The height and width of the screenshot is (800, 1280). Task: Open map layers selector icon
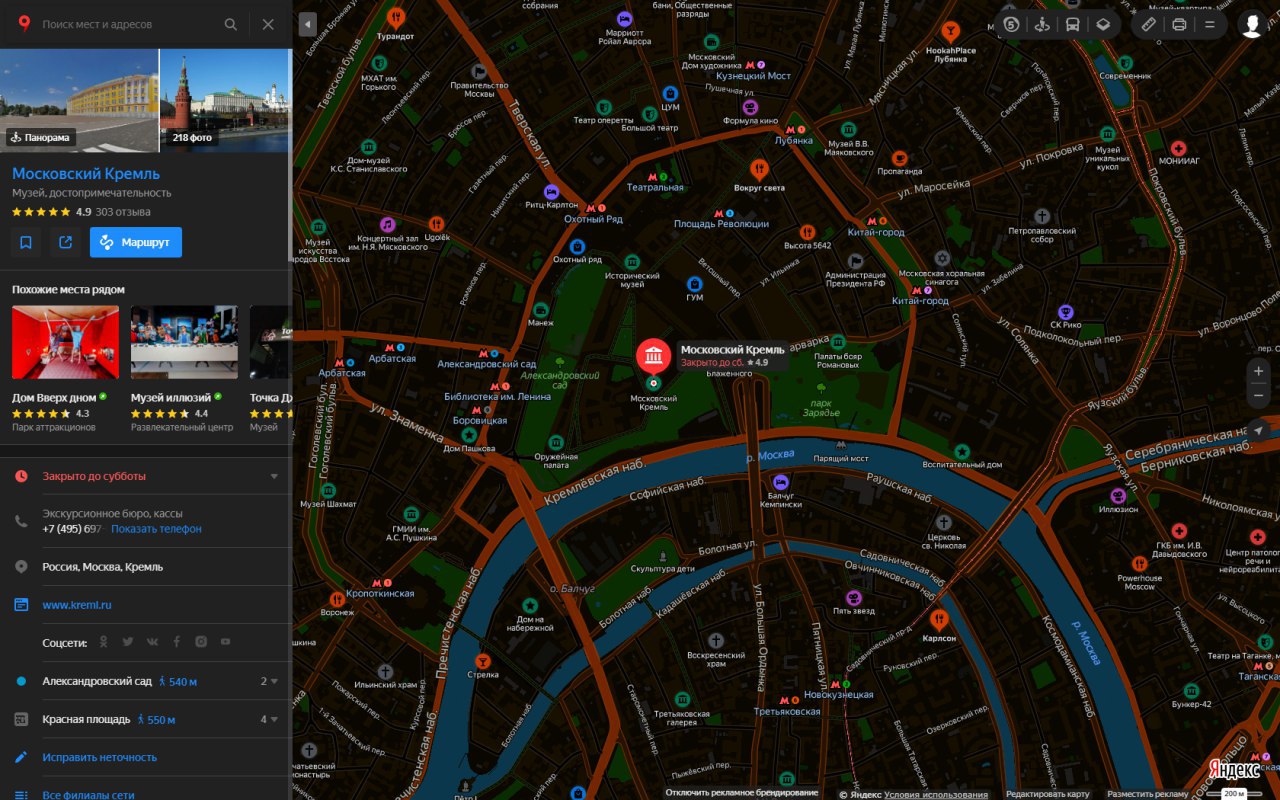pyautogui.click(x=1102, y=24)
